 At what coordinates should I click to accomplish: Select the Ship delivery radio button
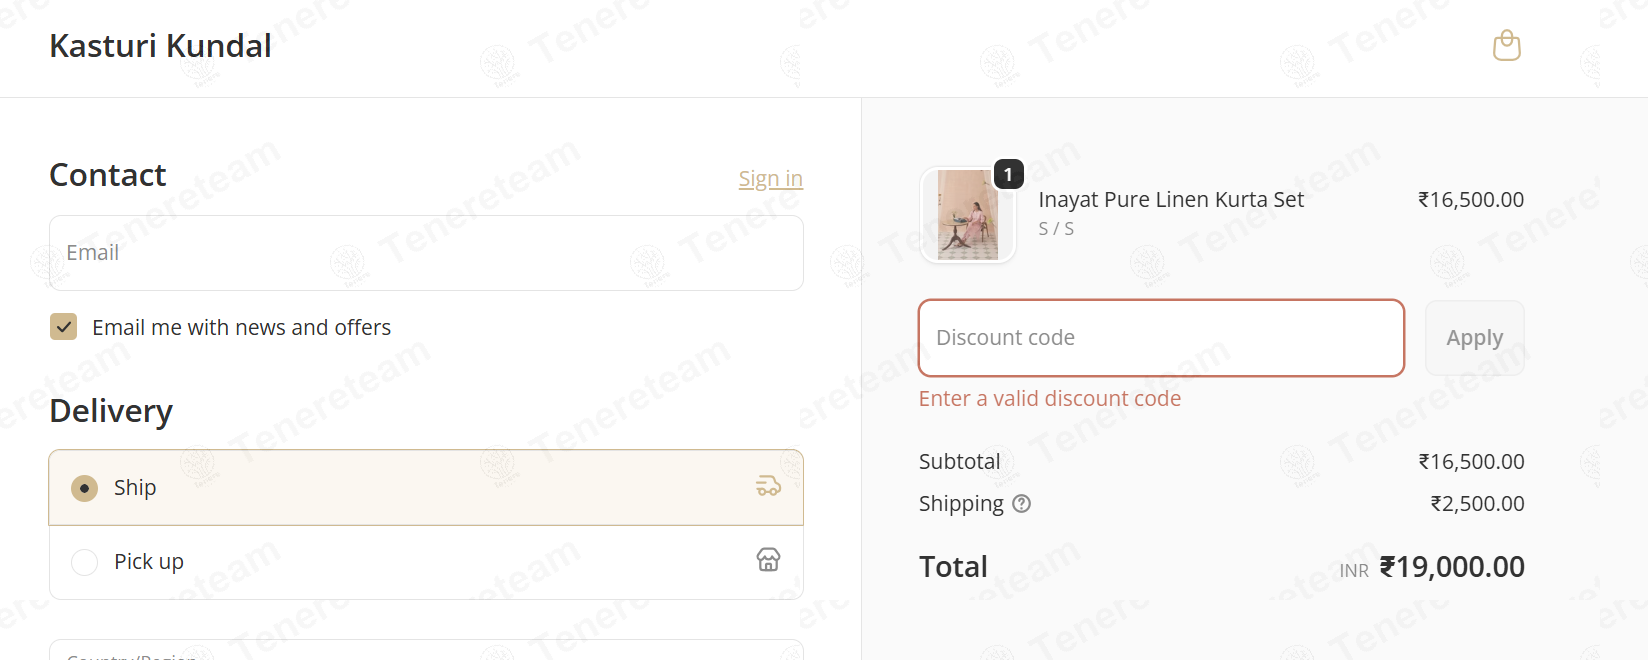pyautogui.click(x=85, y=488)
